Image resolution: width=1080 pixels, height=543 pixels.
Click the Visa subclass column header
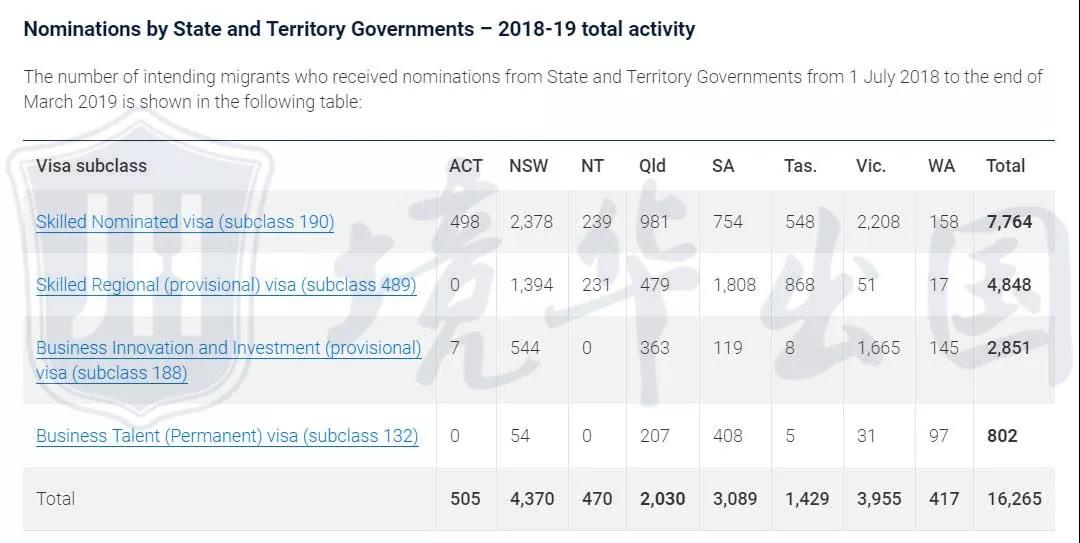point(91,166)
